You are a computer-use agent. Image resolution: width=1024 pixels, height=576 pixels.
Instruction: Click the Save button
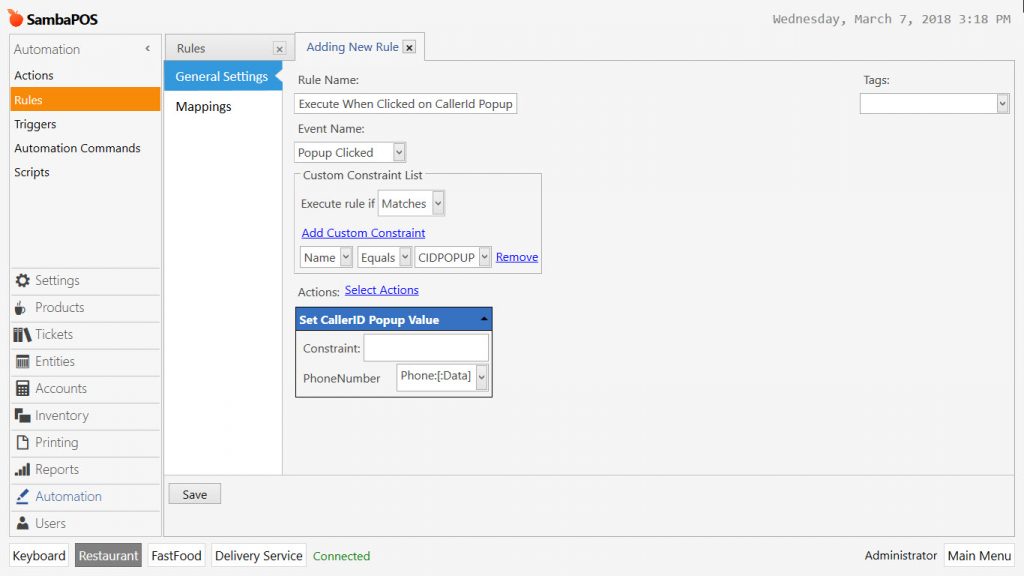195,494
